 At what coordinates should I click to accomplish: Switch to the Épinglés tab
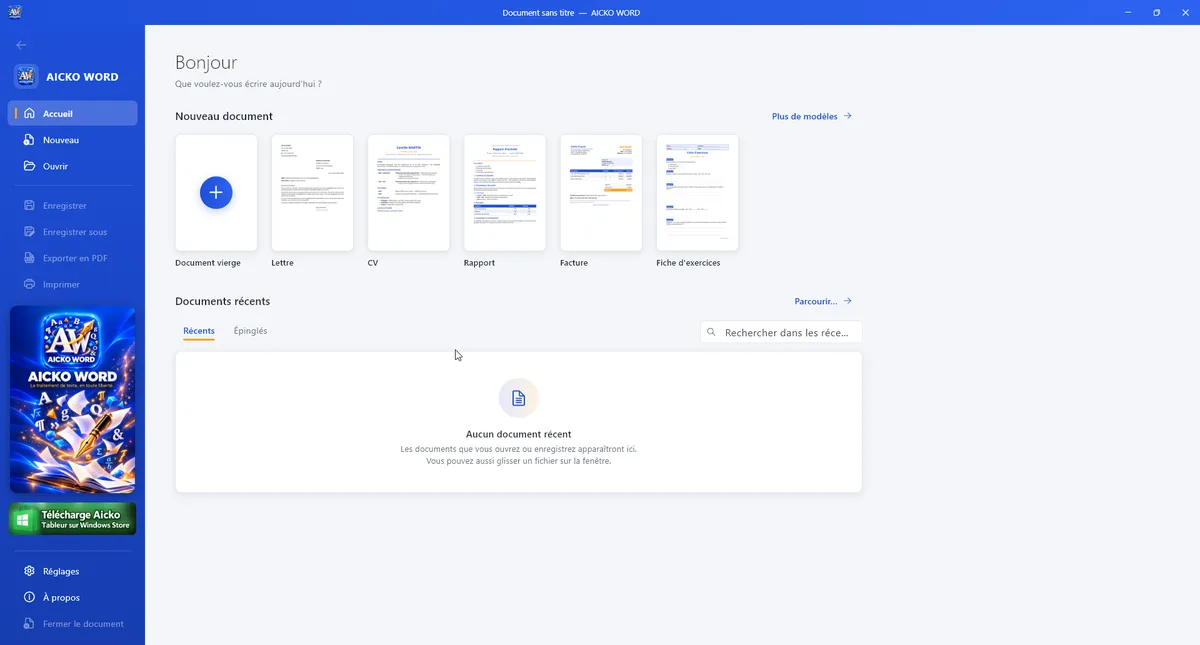[250, 331]
